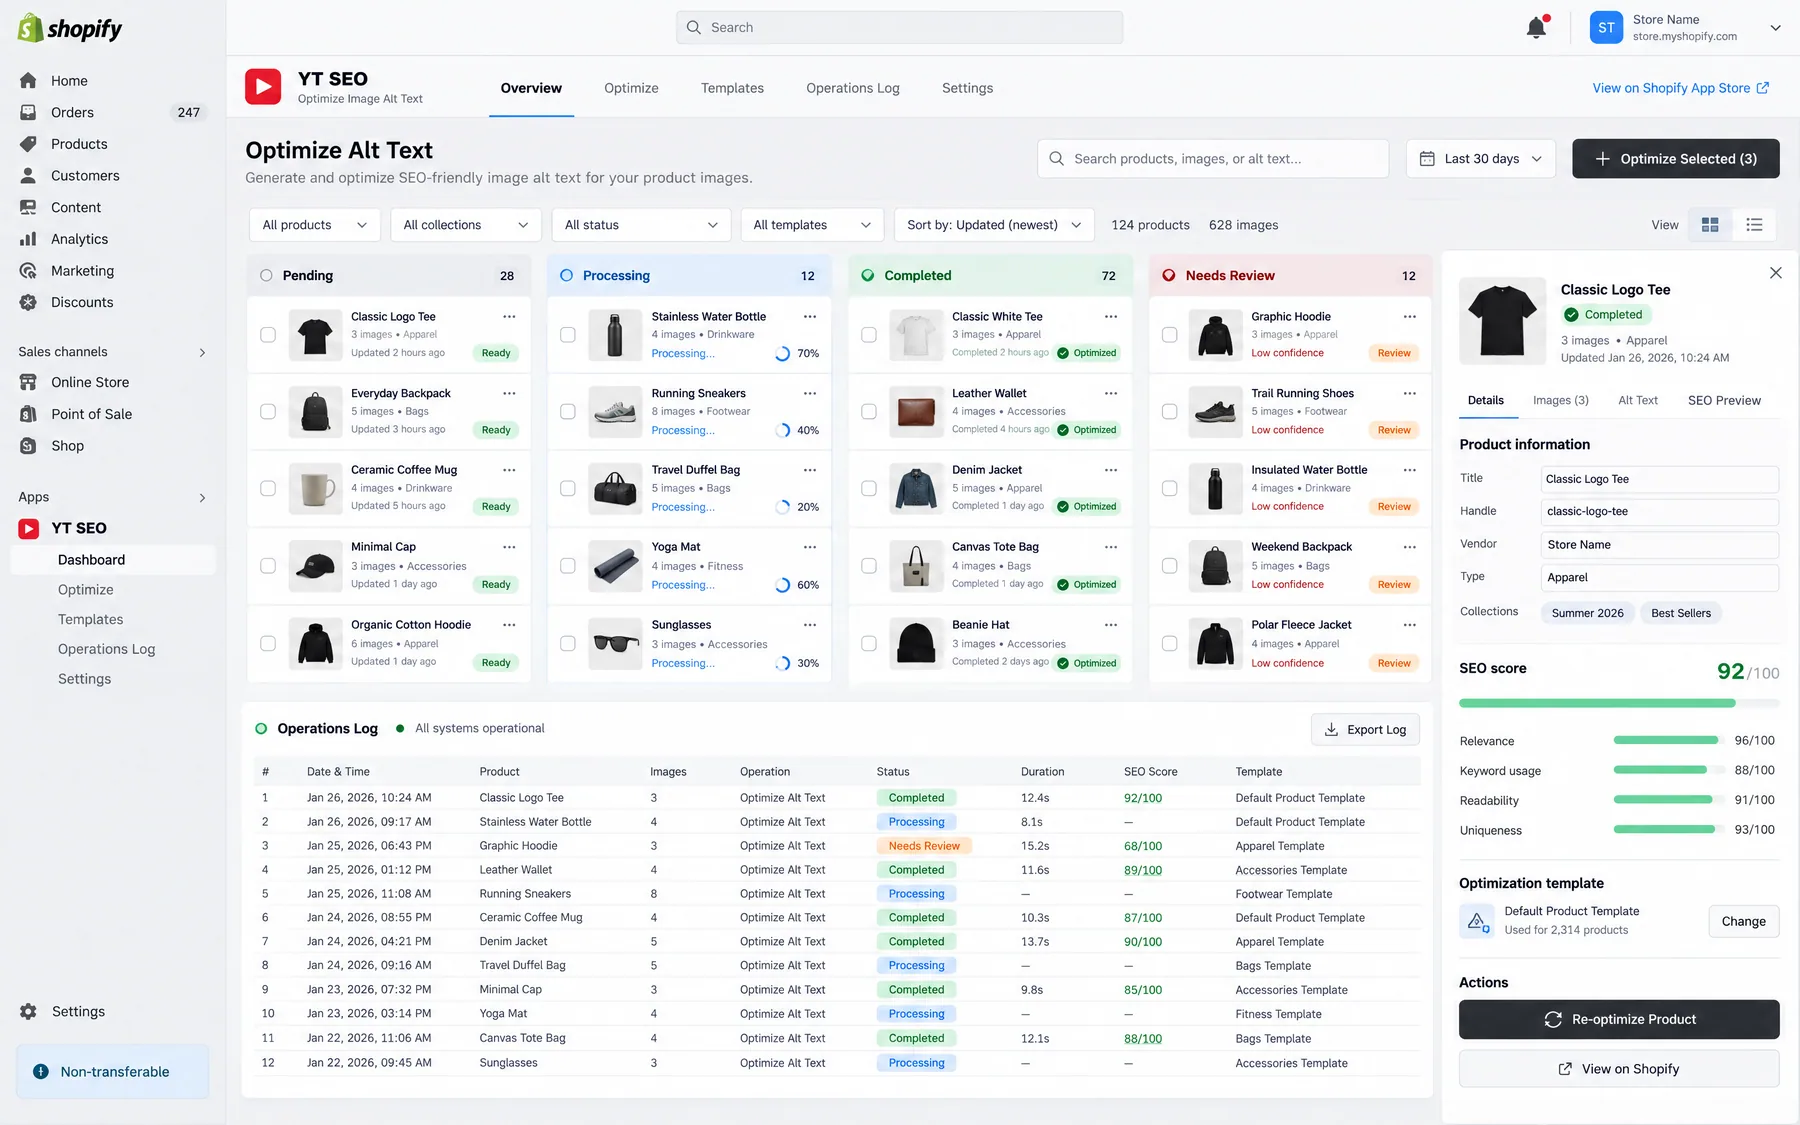
Task: Click the Shopify logo
Action: click(x=70, y=28)
